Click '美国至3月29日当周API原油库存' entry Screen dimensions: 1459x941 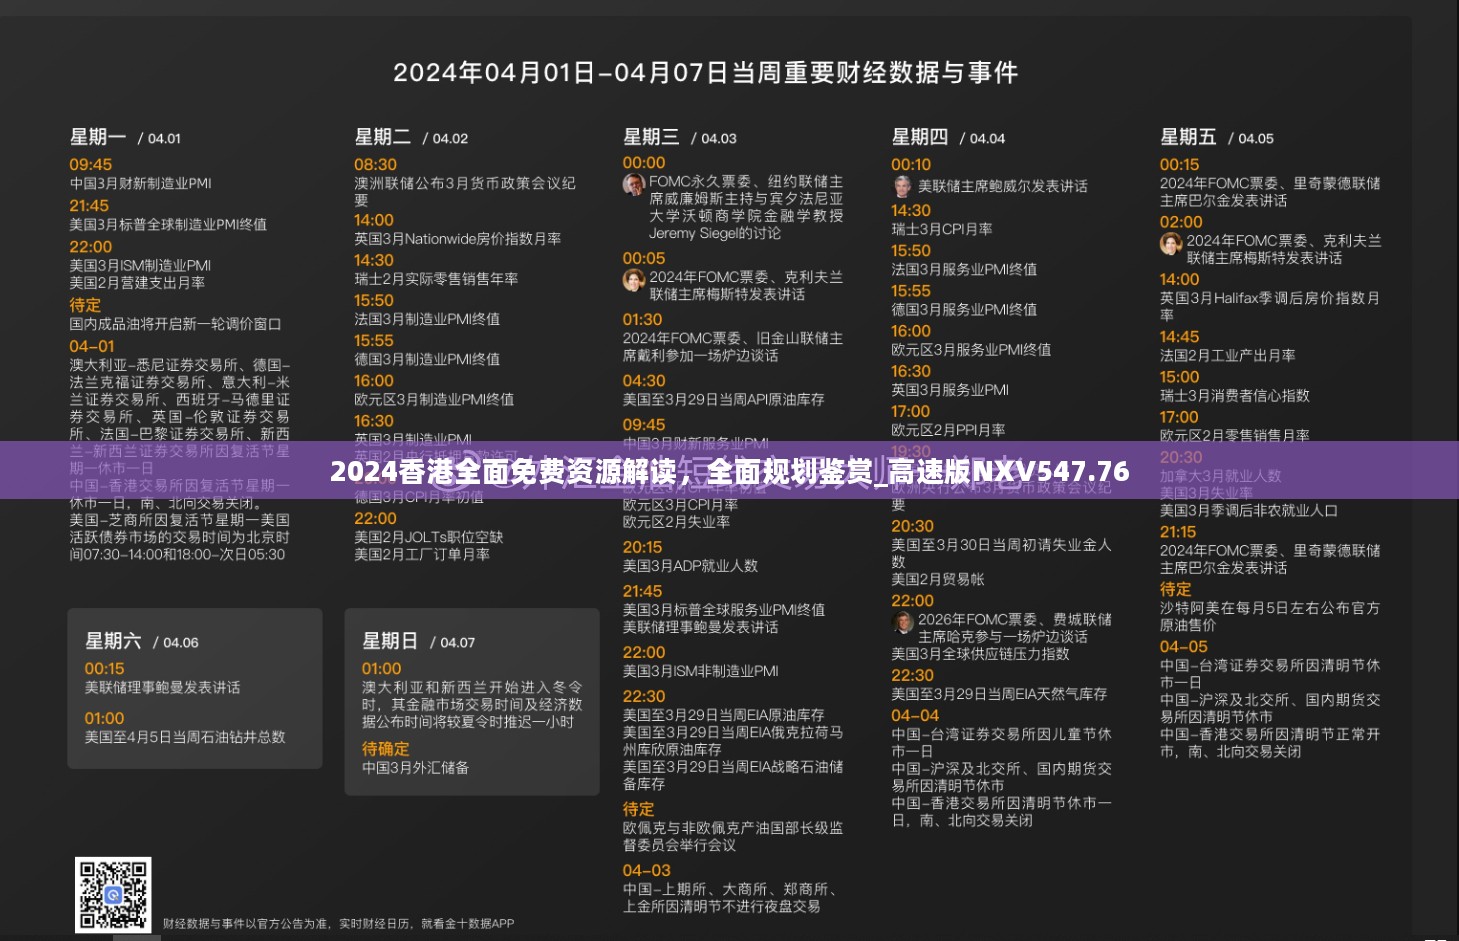[723, 399]
